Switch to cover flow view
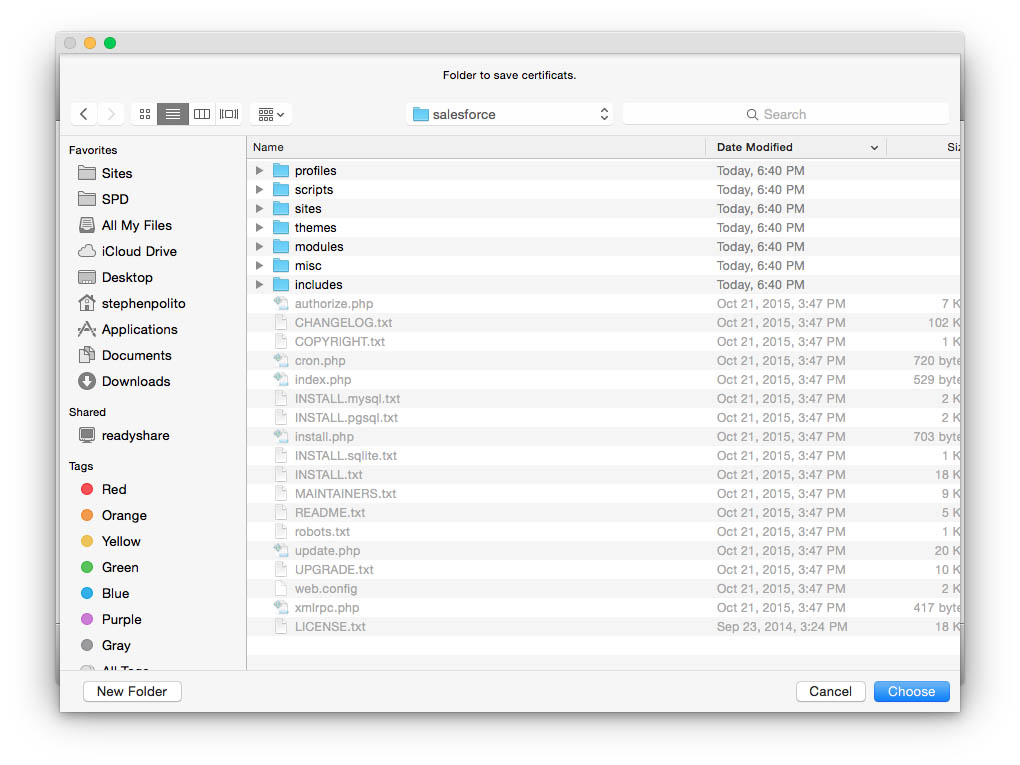This screenshot has height=765, width=1020. 229,114
